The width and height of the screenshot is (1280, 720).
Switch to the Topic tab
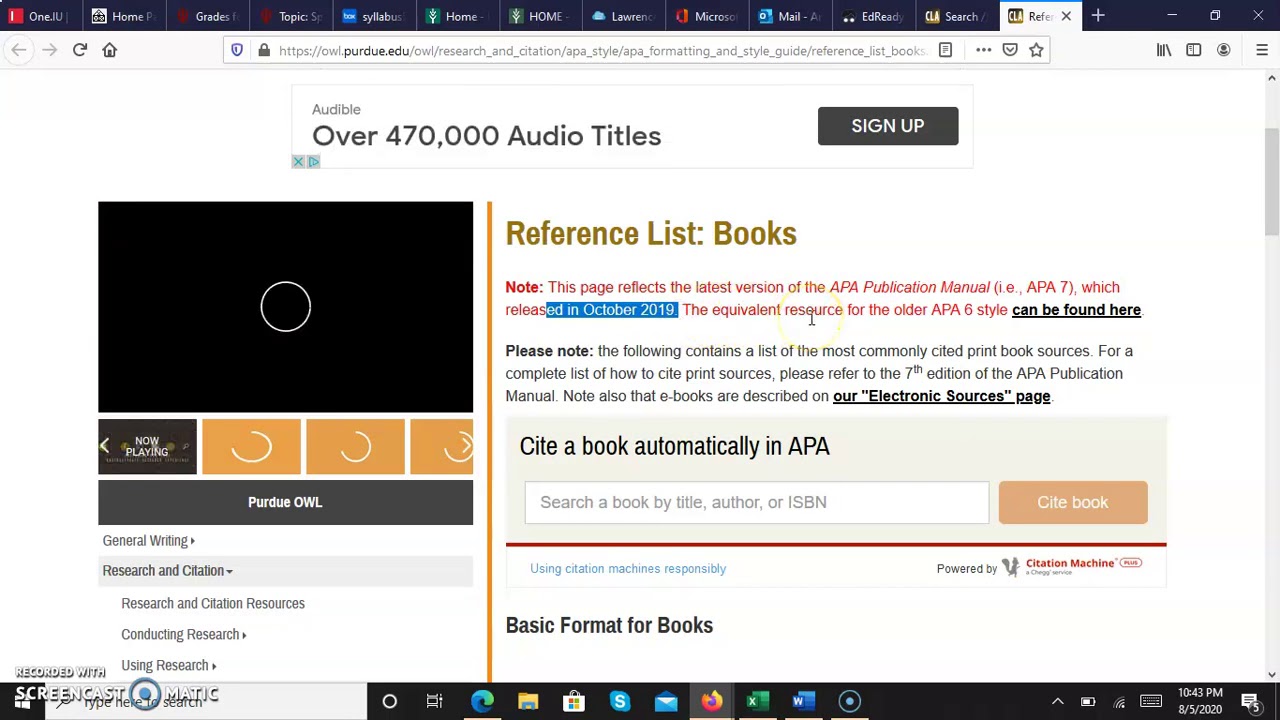coord(289,16)
